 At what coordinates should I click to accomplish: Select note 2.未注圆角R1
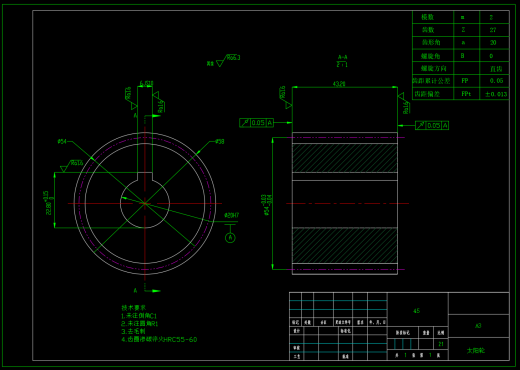click(x=140, y=324)
